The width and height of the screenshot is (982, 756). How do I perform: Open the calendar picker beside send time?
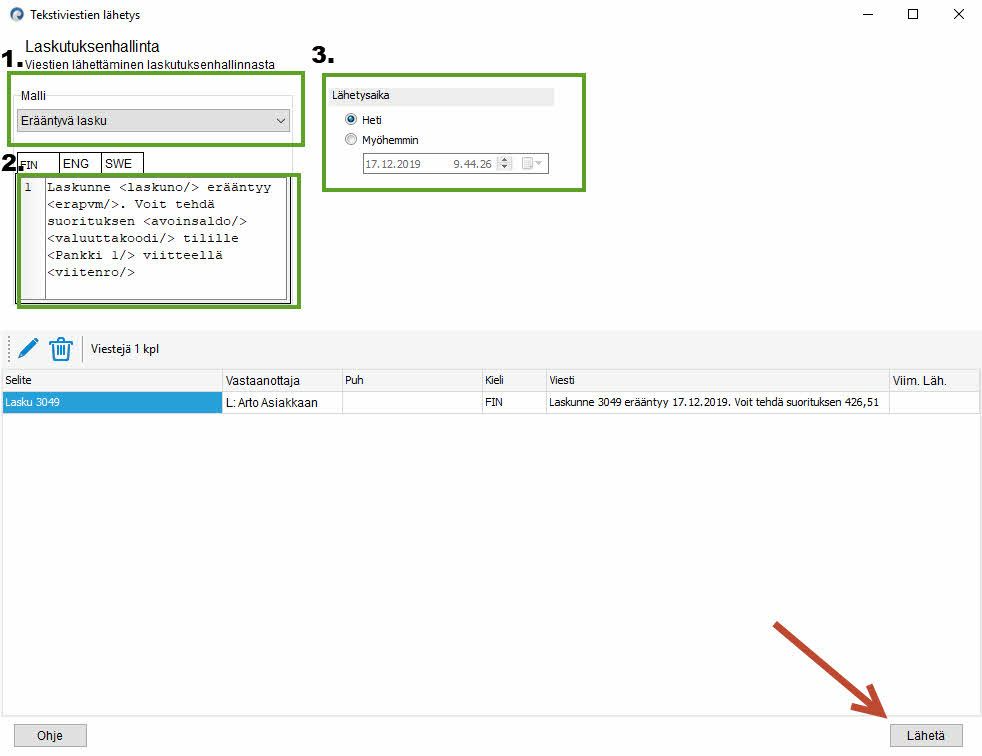532,163
